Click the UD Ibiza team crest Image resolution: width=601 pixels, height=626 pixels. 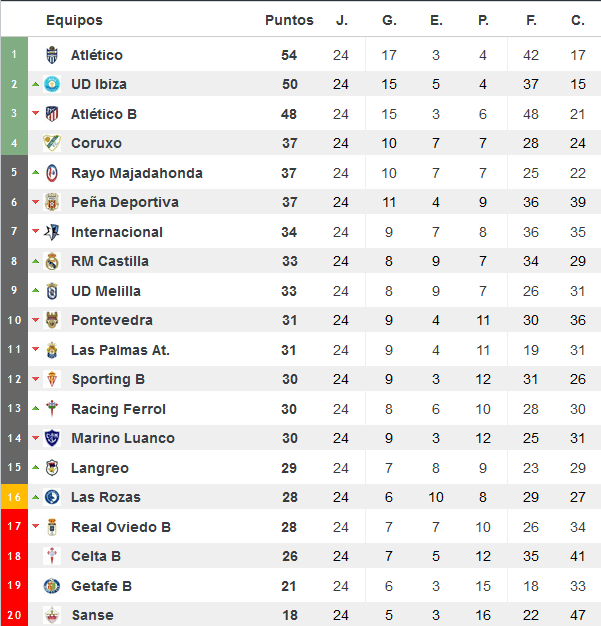52,84
